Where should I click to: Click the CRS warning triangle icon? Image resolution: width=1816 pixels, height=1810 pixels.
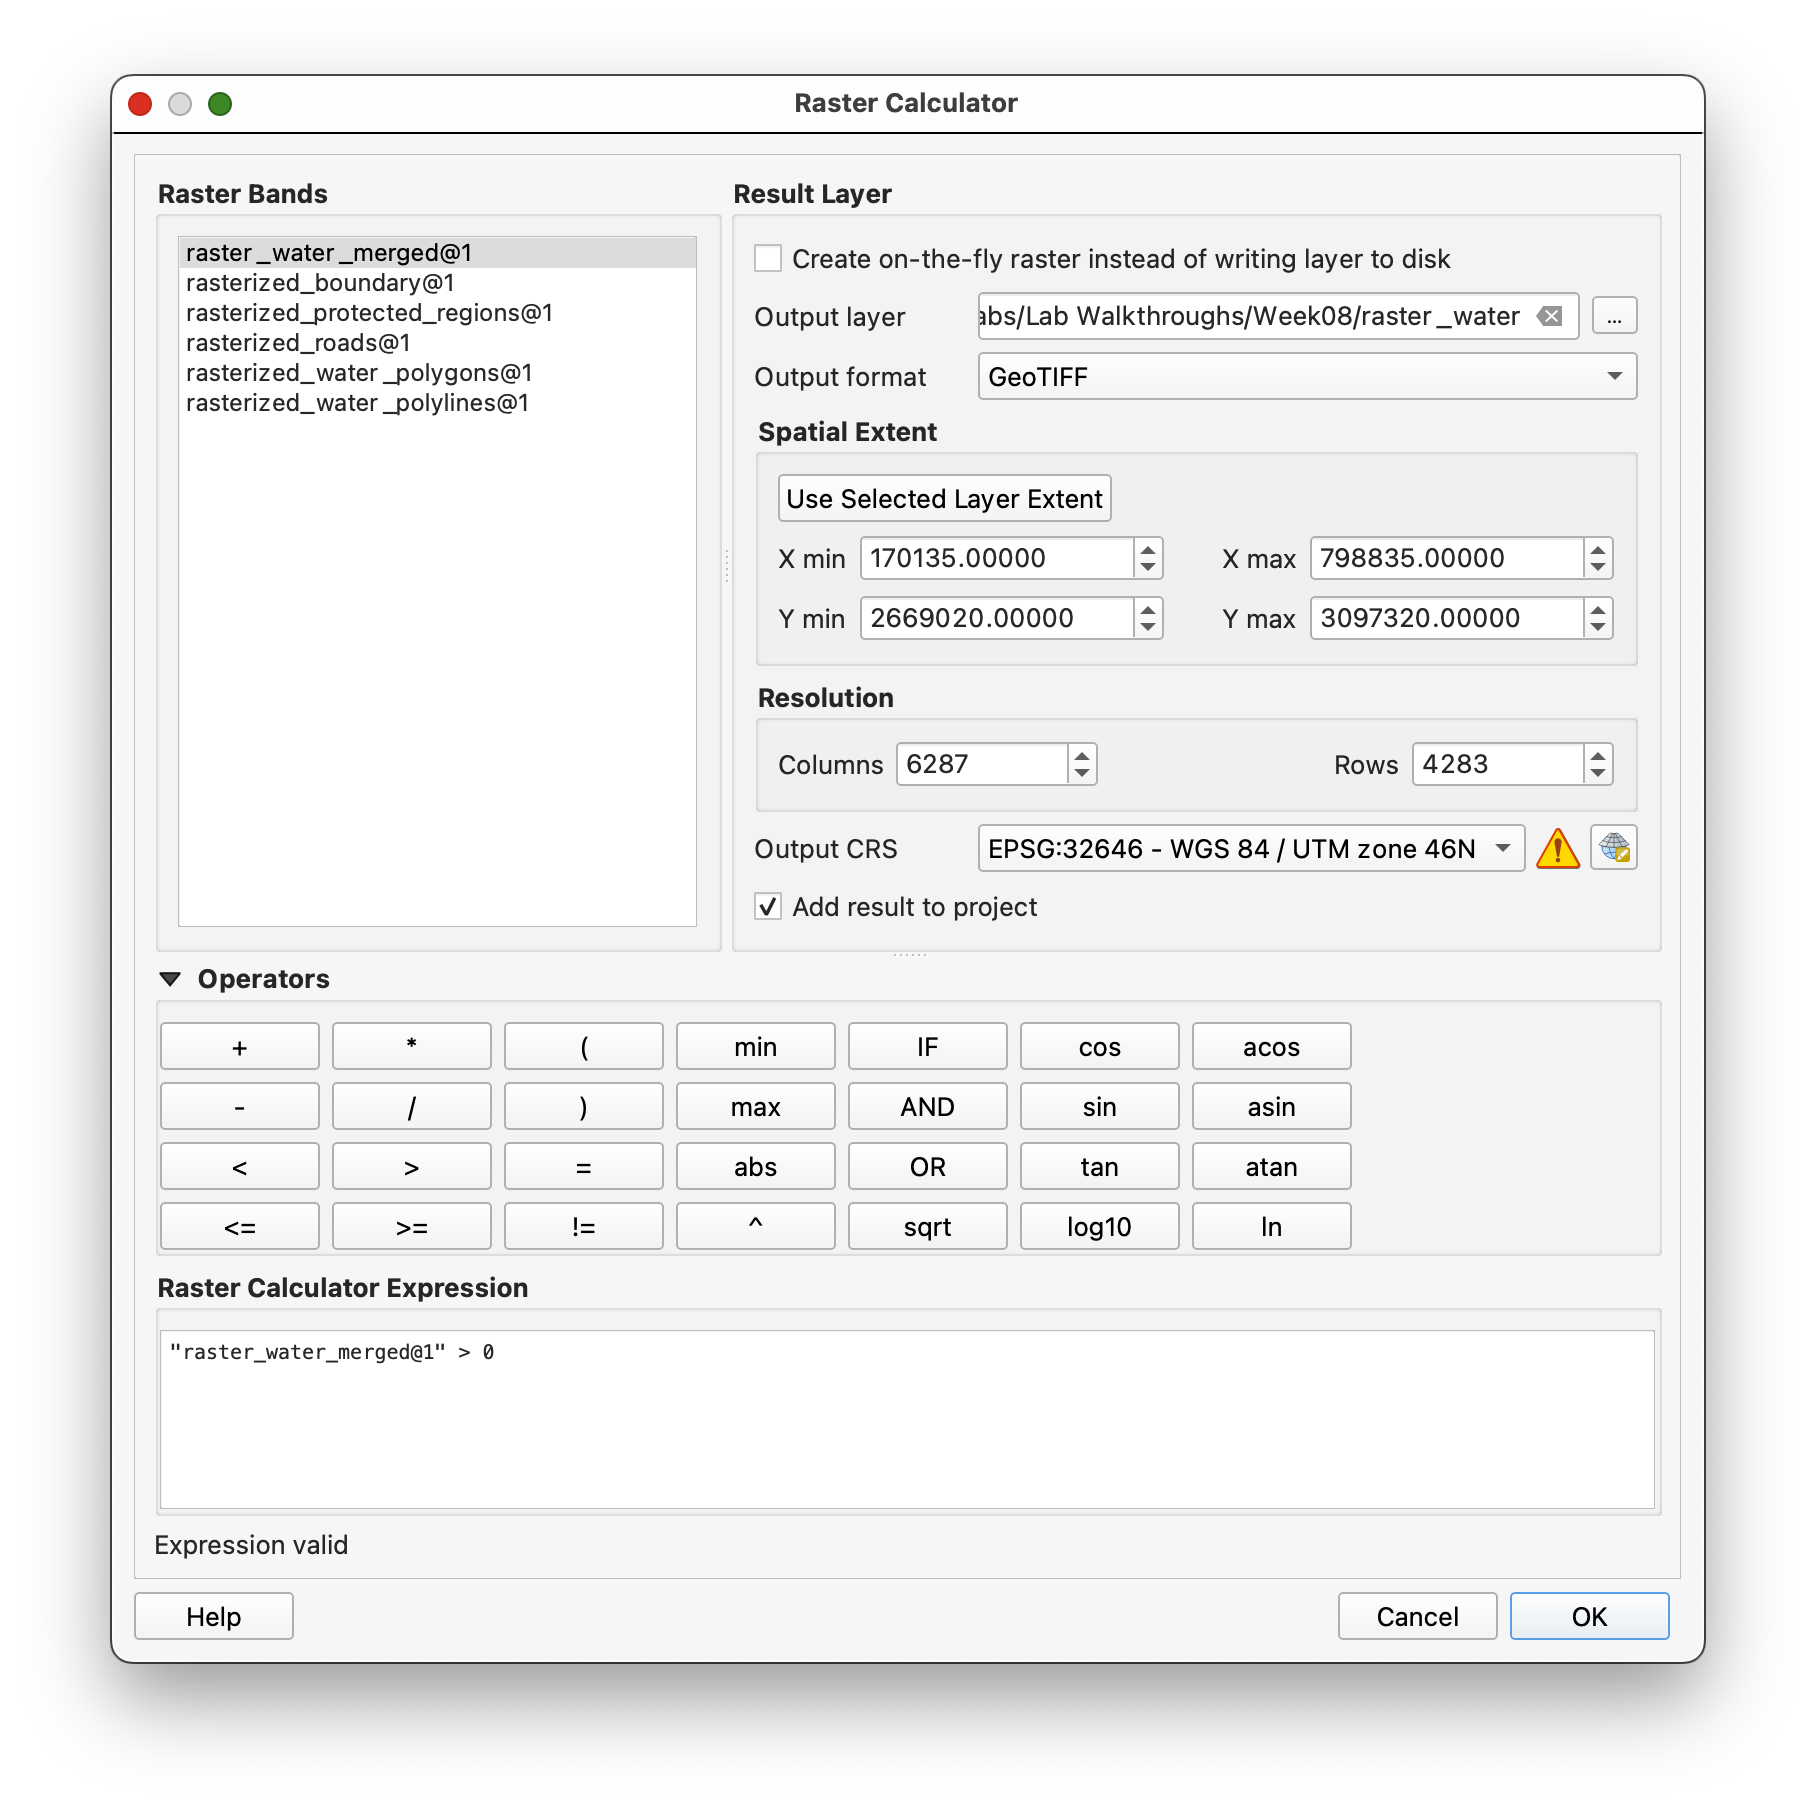1557,849
